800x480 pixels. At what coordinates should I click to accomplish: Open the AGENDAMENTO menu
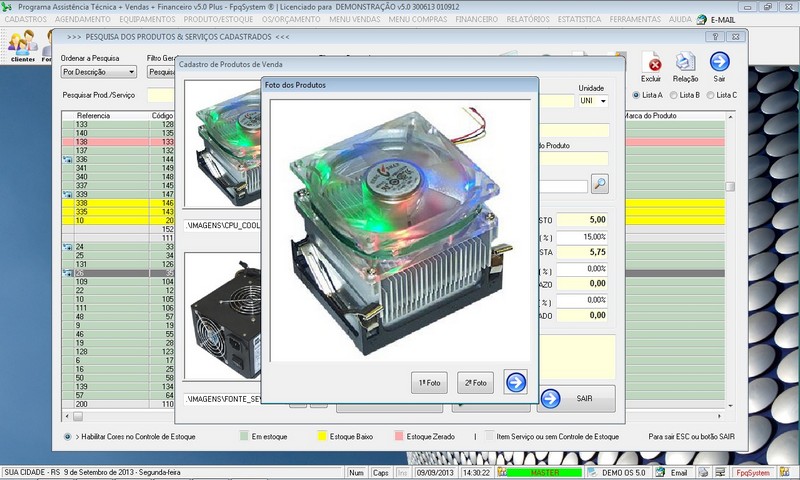point(83,19)
